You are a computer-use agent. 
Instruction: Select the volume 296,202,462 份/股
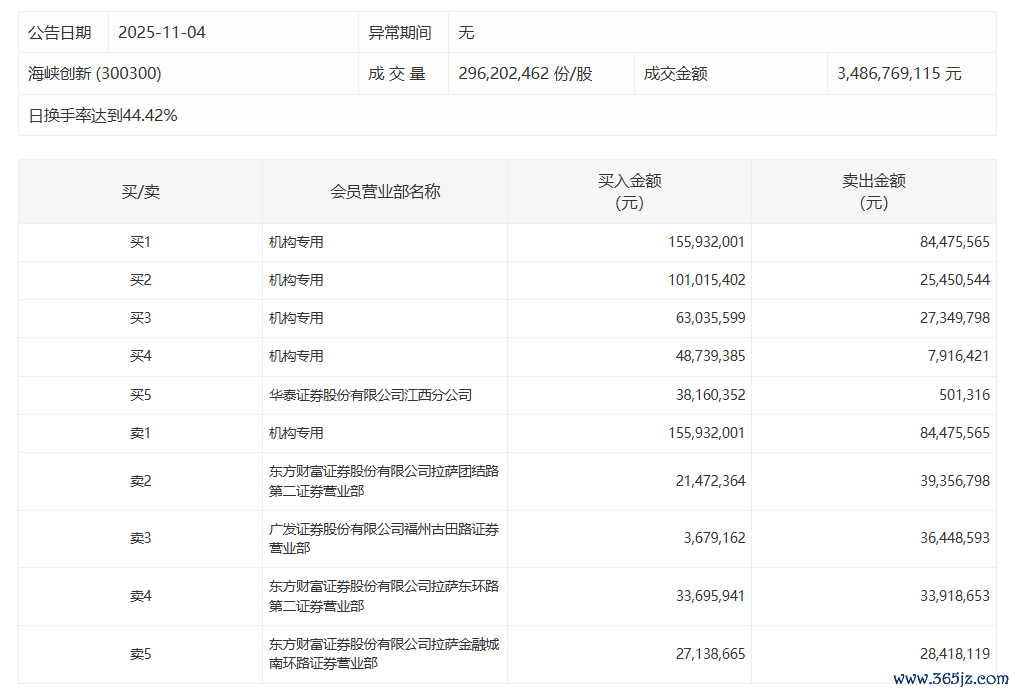(x=525, y=73)
